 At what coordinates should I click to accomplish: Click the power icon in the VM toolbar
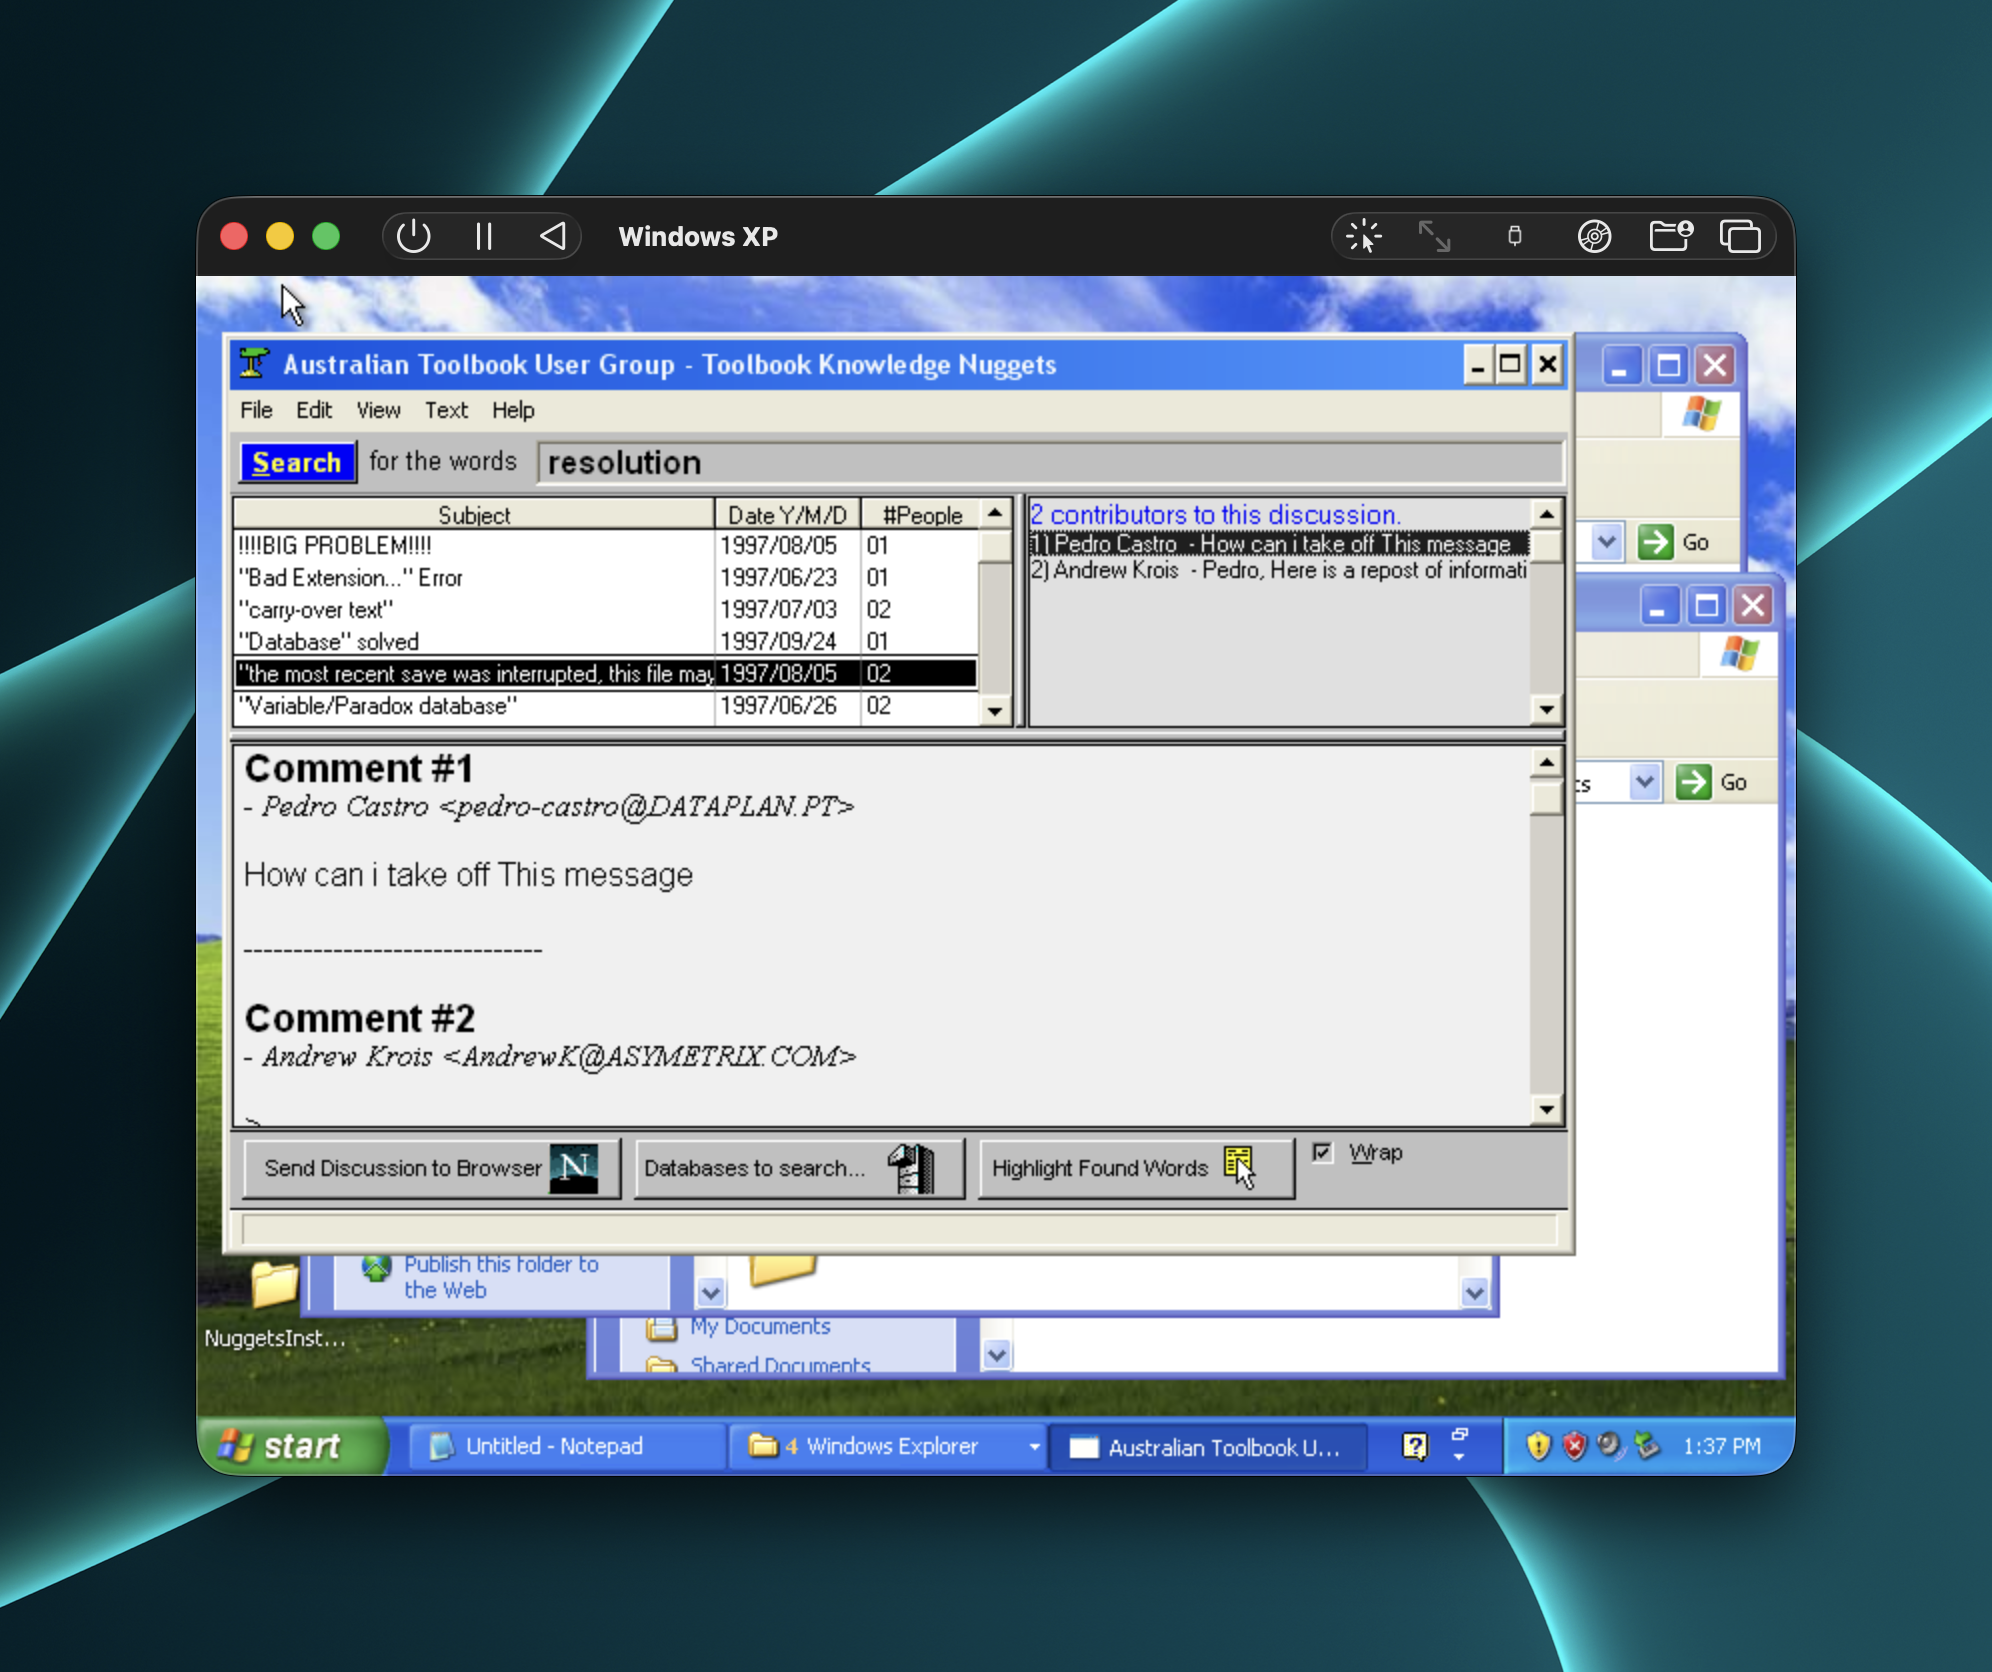413,237
